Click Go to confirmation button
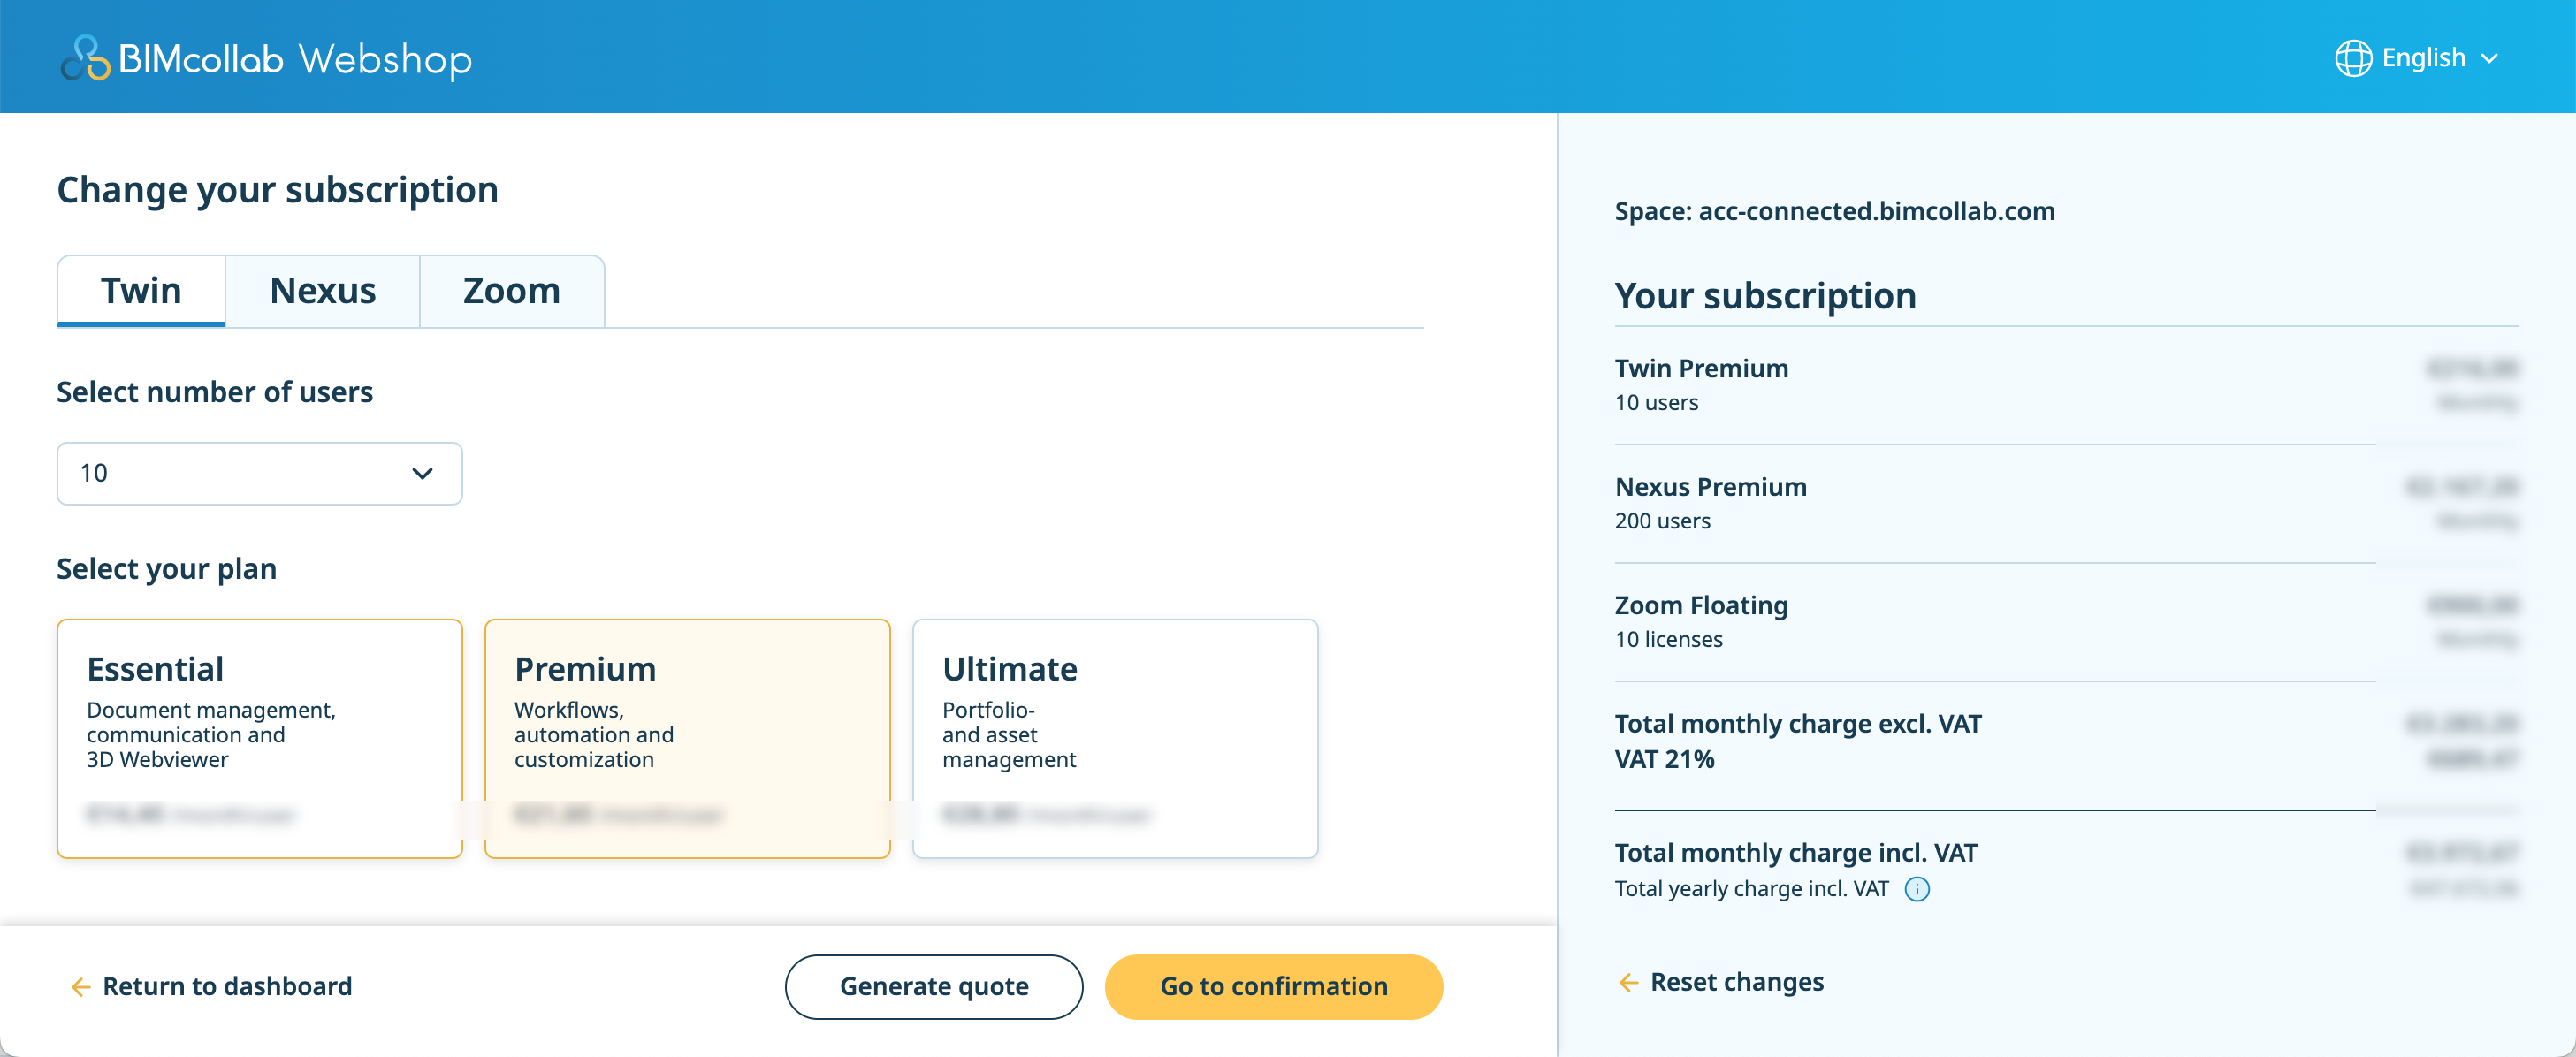The width and height of the screenshot is (2576, 1057). pyautogui.click(x=1273, y=986)
